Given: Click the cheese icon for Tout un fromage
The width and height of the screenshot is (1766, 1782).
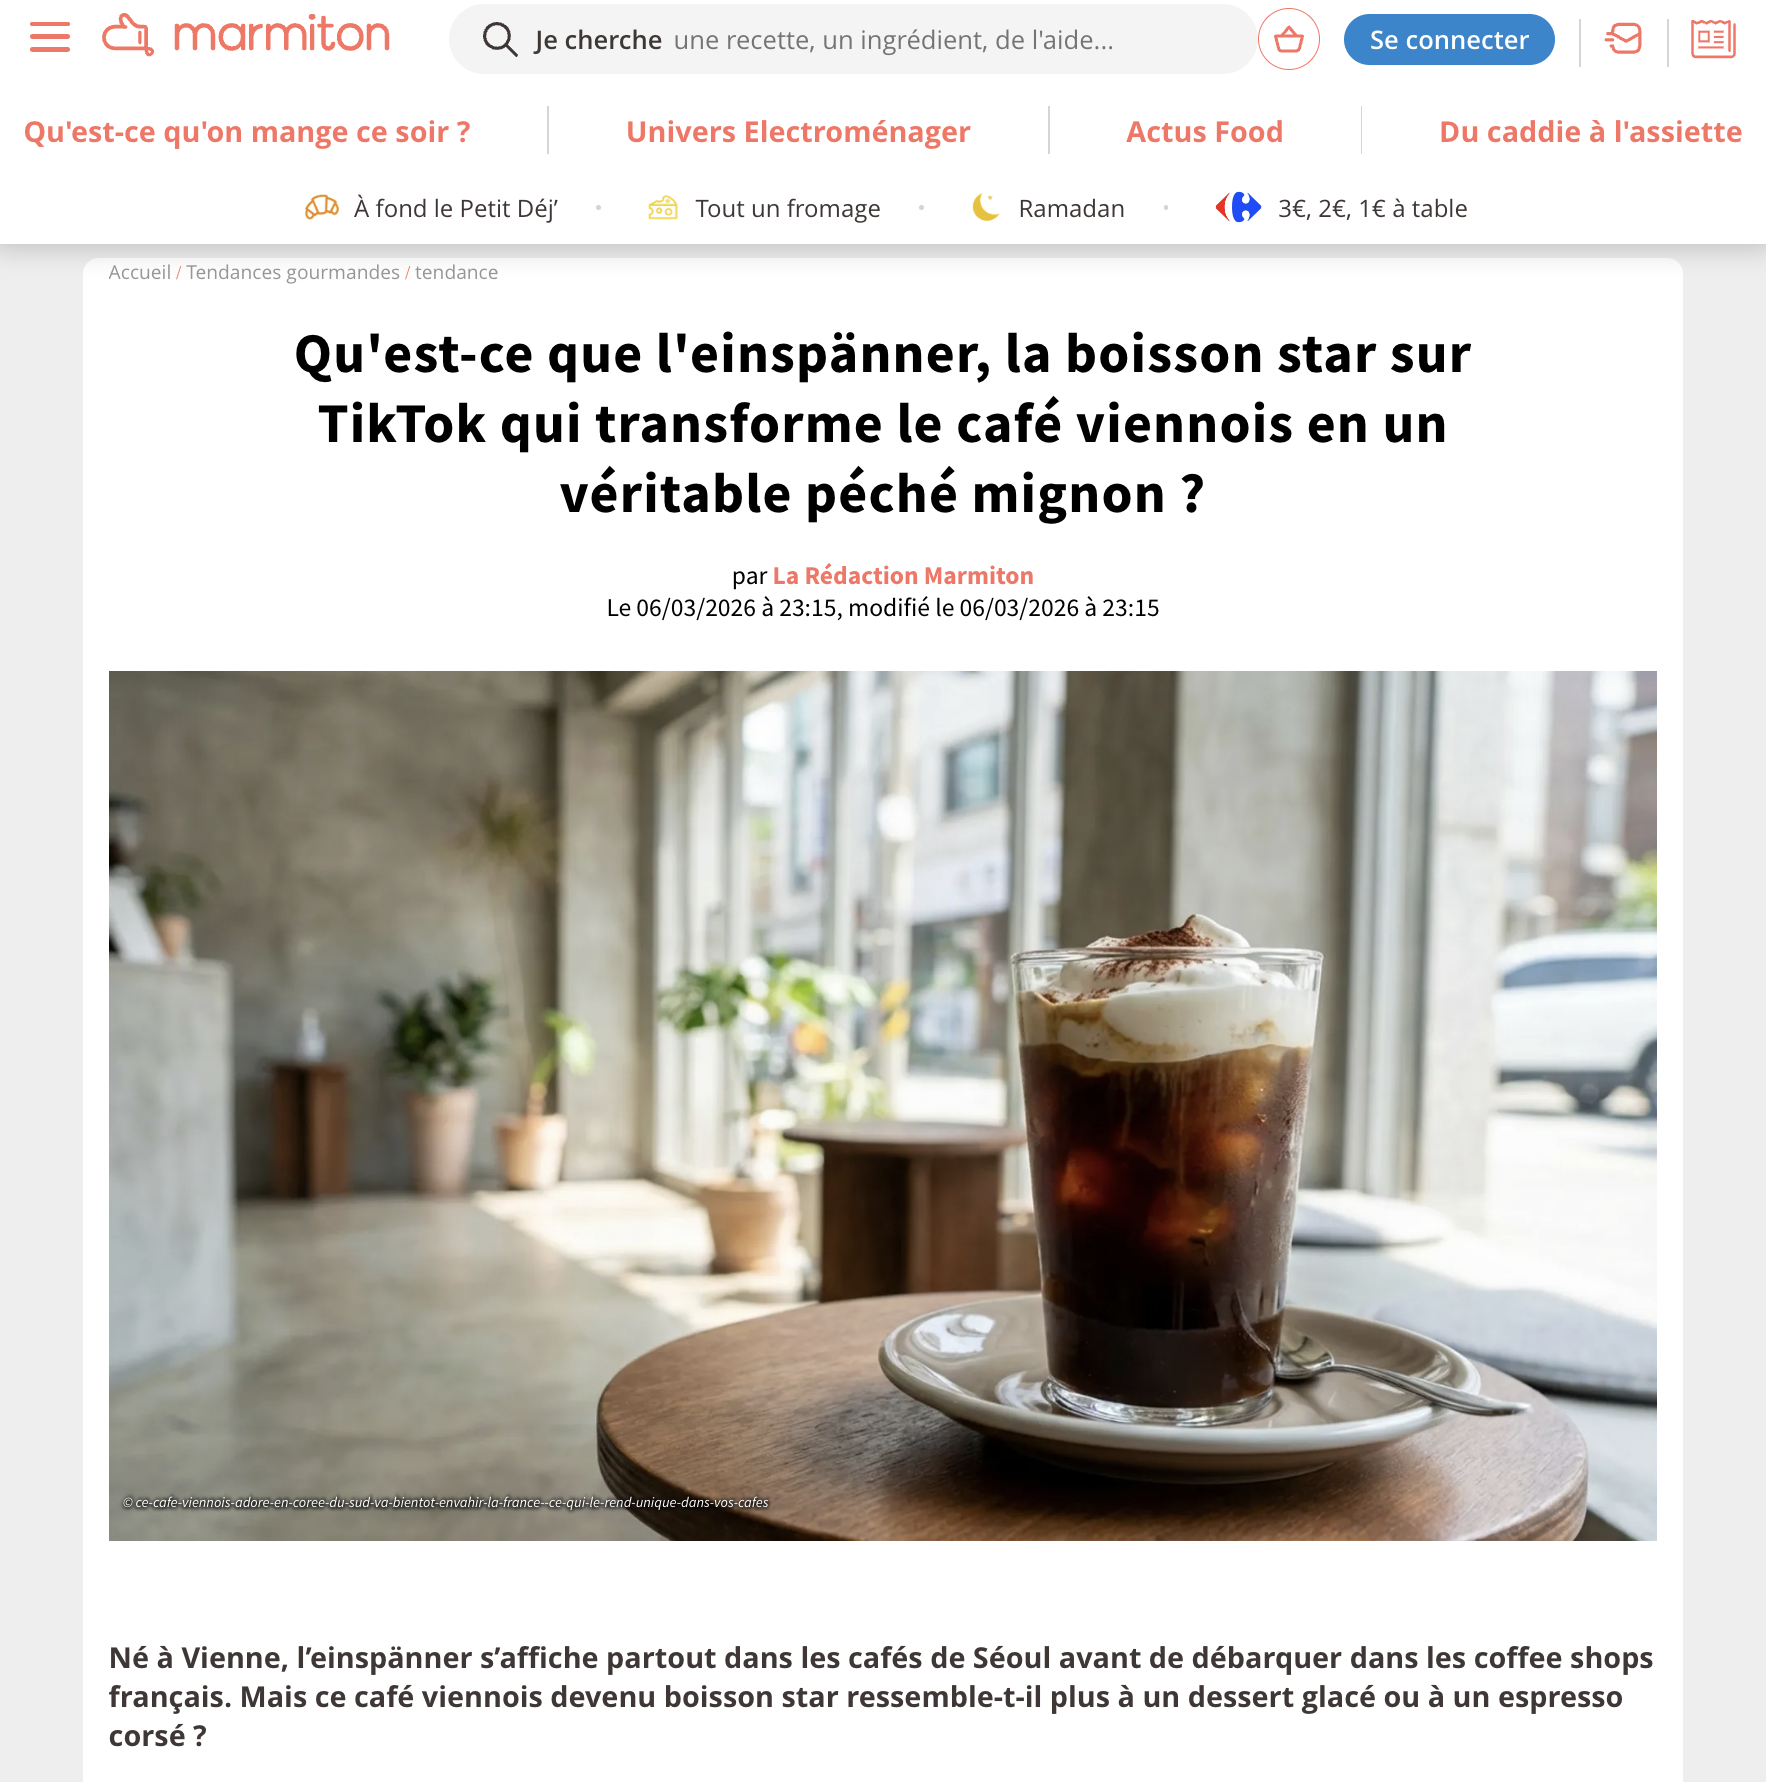Looking at the screenshot, I should tap(663, 208).
